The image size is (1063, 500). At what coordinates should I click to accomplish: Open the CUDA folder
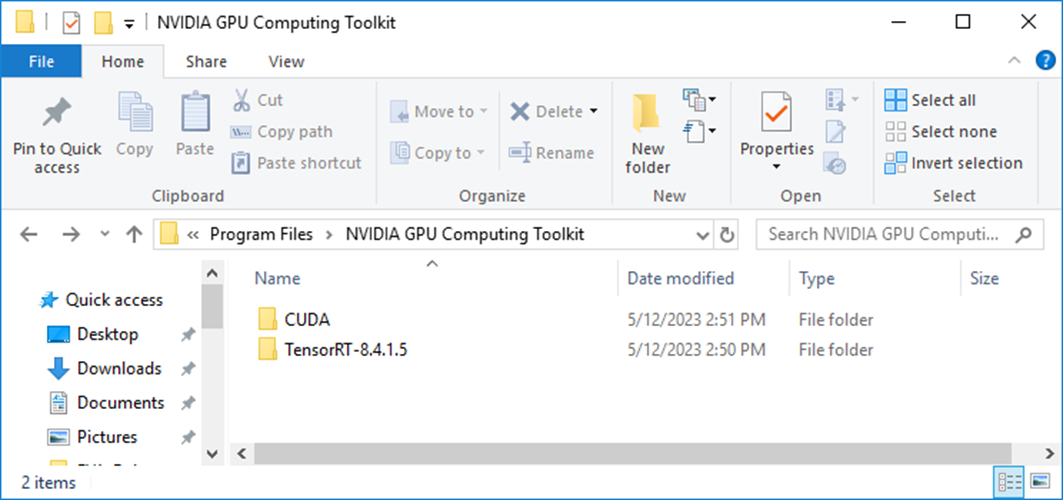tap(307, 320)
